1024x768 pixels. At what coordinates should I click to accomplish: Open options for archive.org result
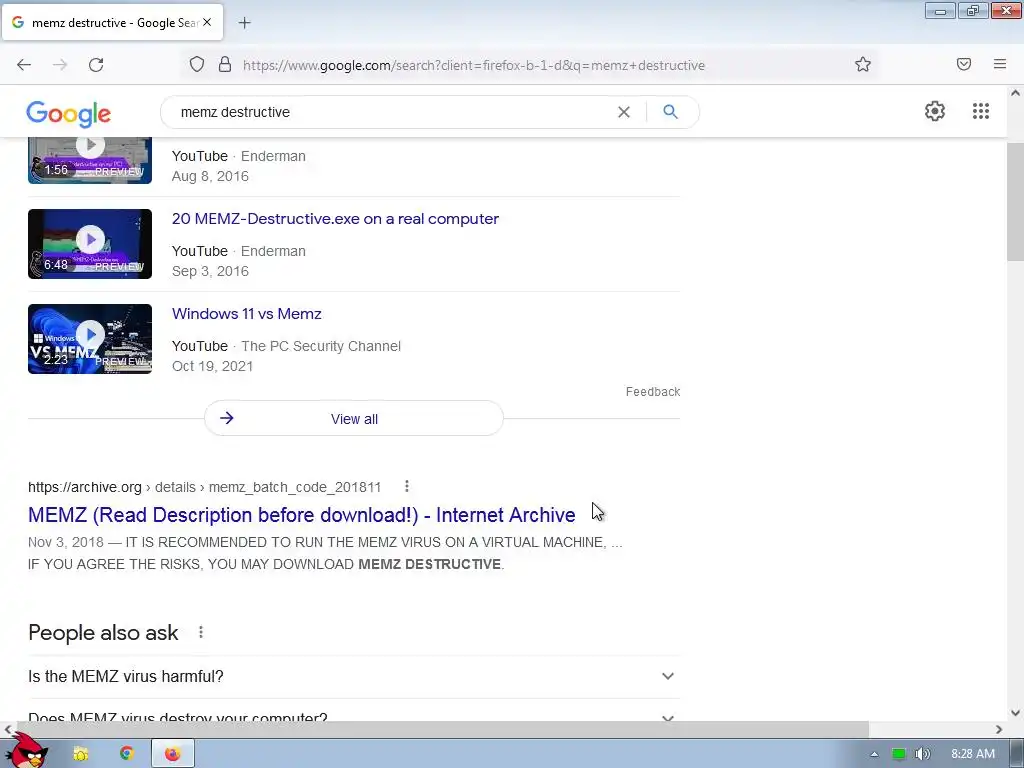406,487
